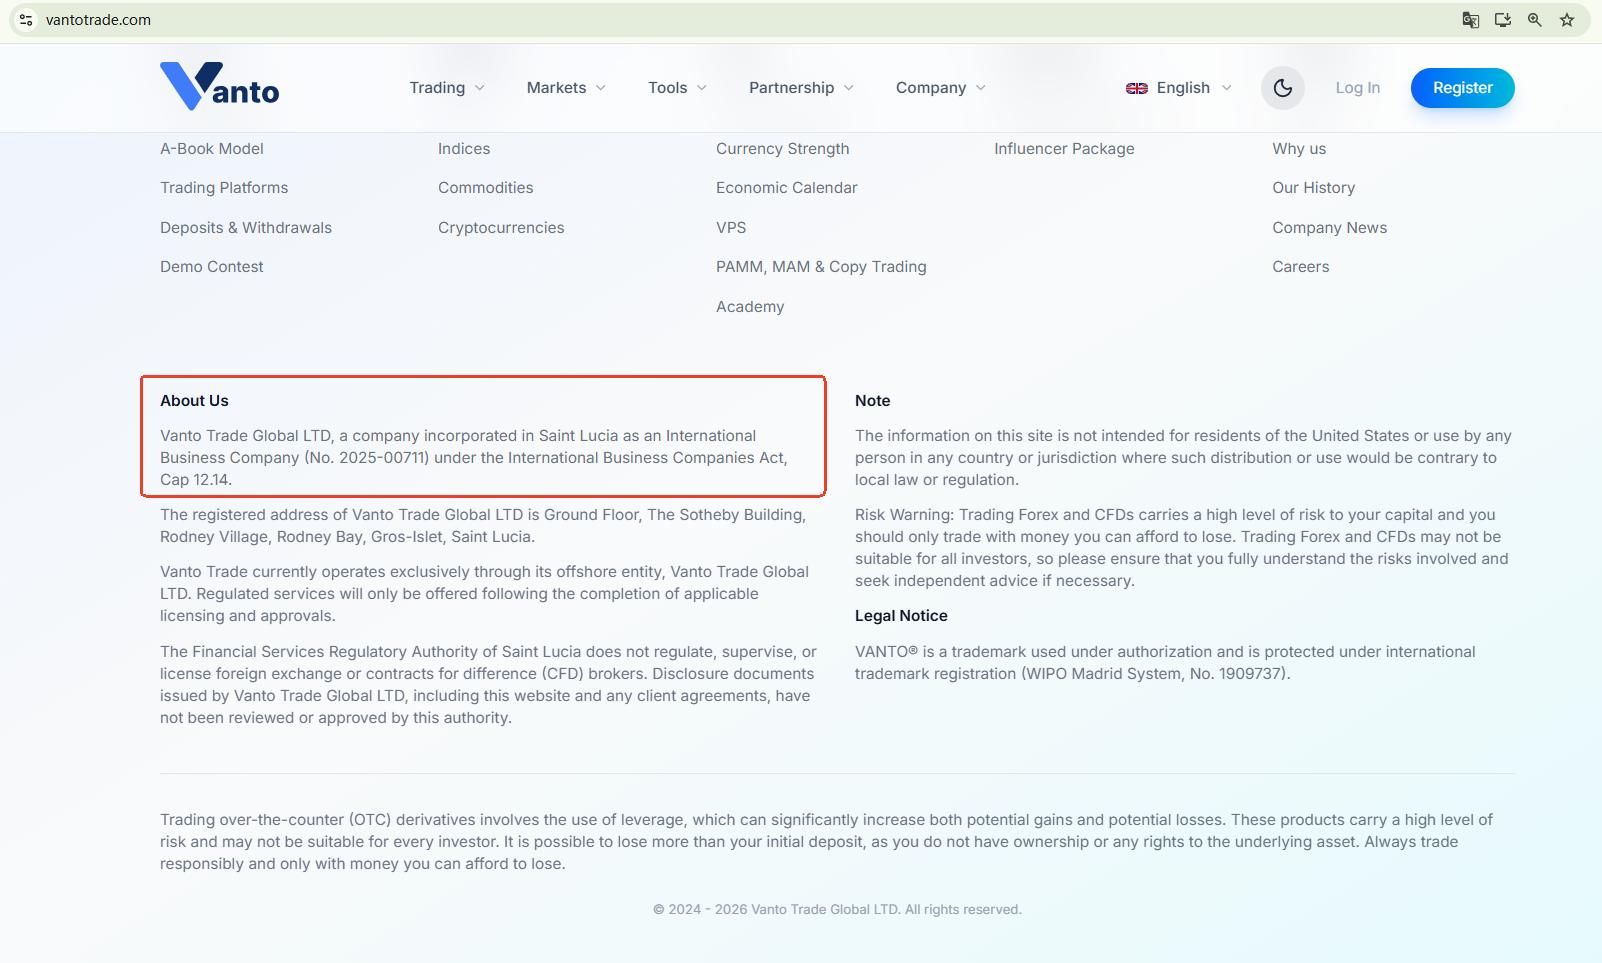Expand the Company menu chevron
The height and width of the screenshot is (963, 1602).
click(x=981, y=88)
